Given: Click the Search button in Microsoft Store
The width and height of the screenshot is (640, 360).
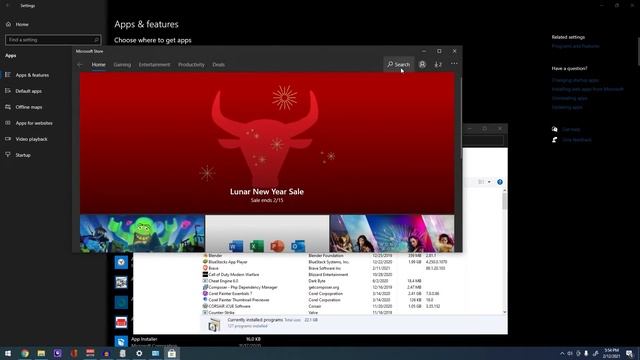Looking at the screenshot, I should tap(398, 64).
